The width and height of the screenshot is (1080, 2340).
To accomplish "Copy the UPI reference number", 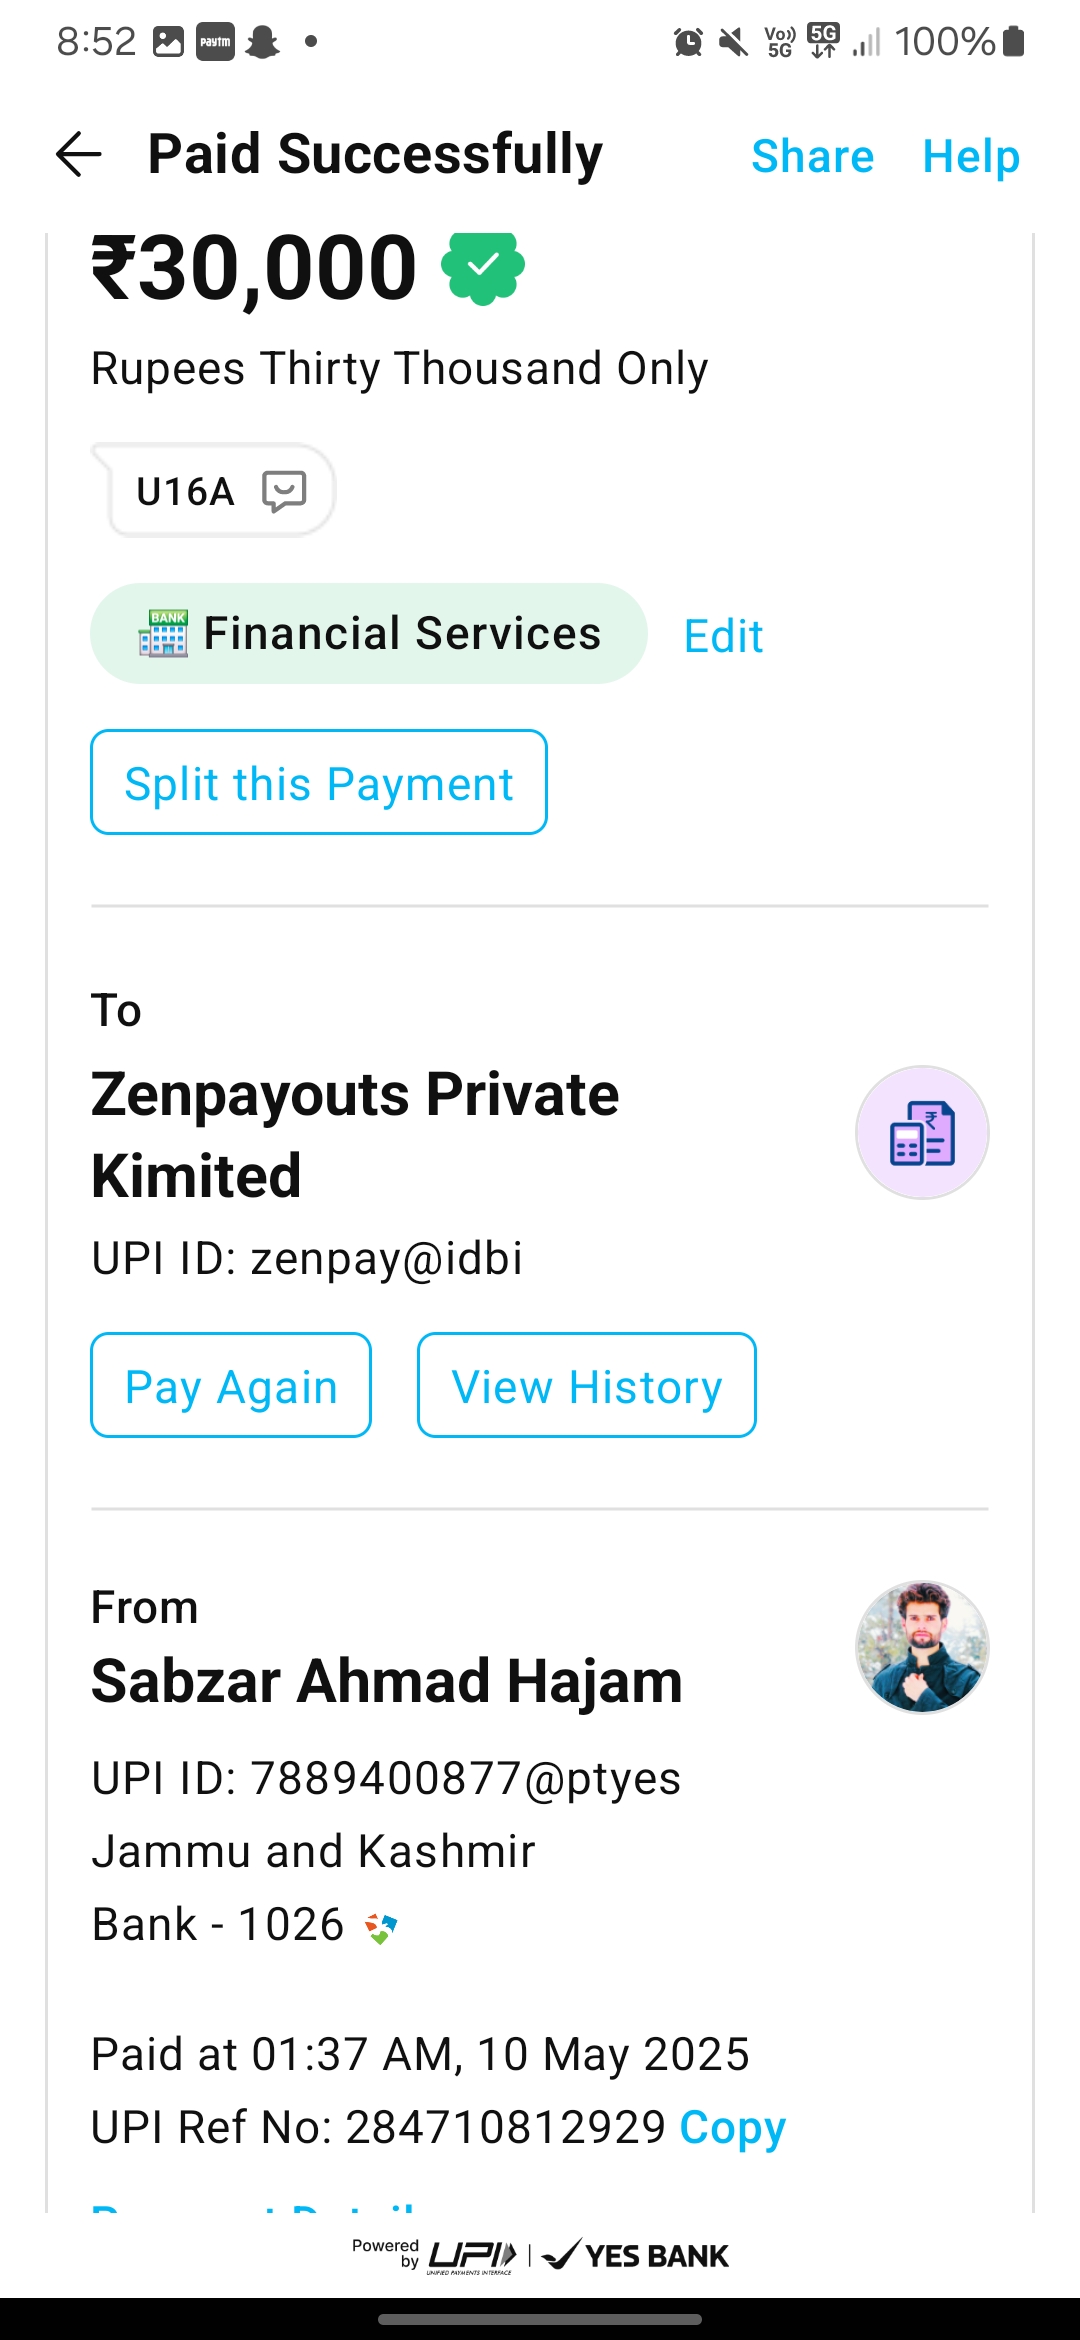I will click(732, 2127).
